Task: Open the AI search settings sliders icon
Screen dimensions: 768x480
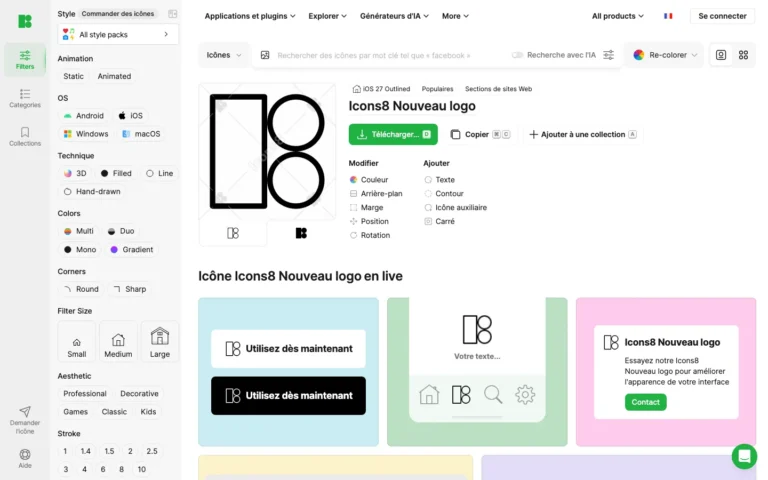Action: (x=608, y=55)
